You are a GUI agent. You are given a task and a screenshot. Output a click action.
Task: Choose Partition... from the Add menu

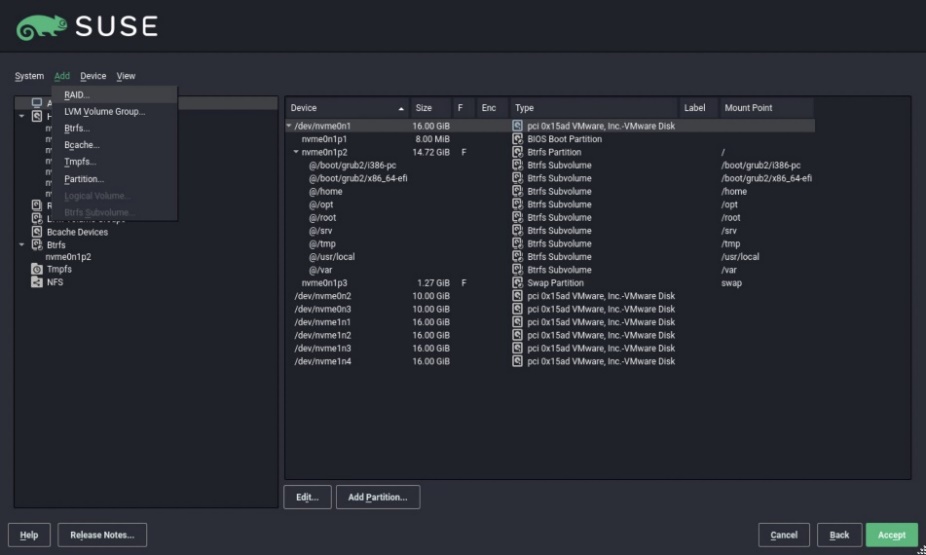click(115, 179)
